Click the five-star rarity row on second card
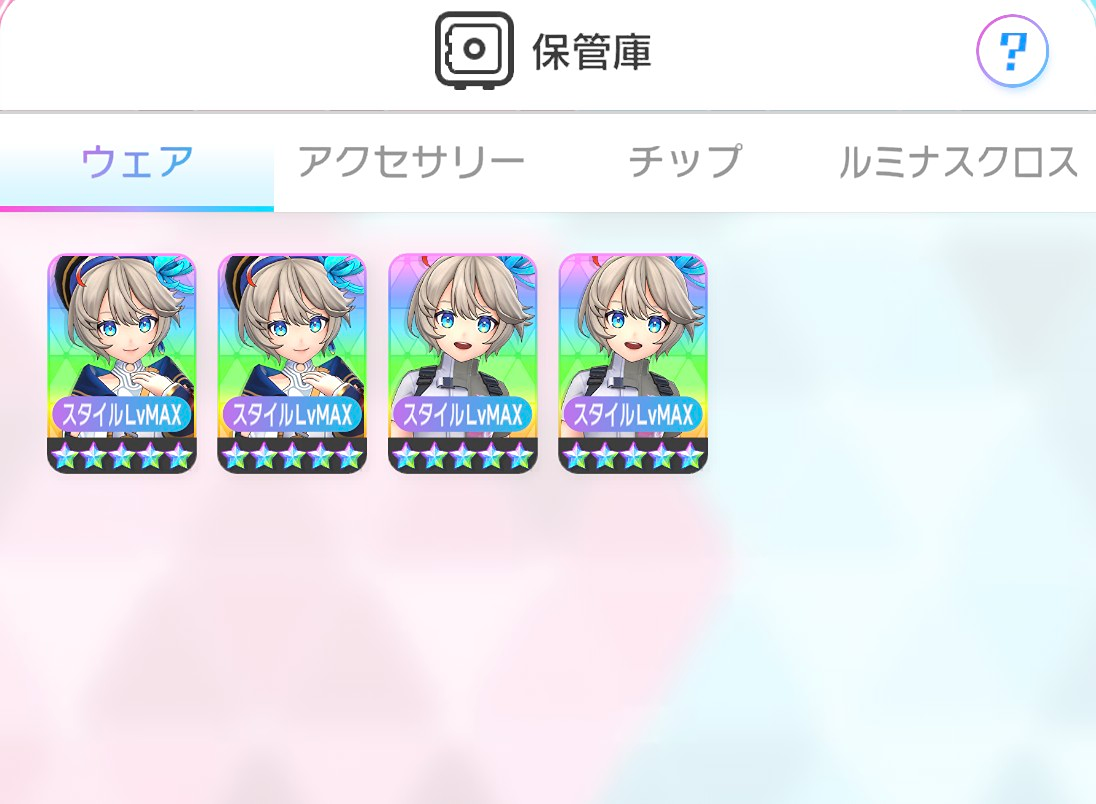1096x804 pixels. [292, 456]
